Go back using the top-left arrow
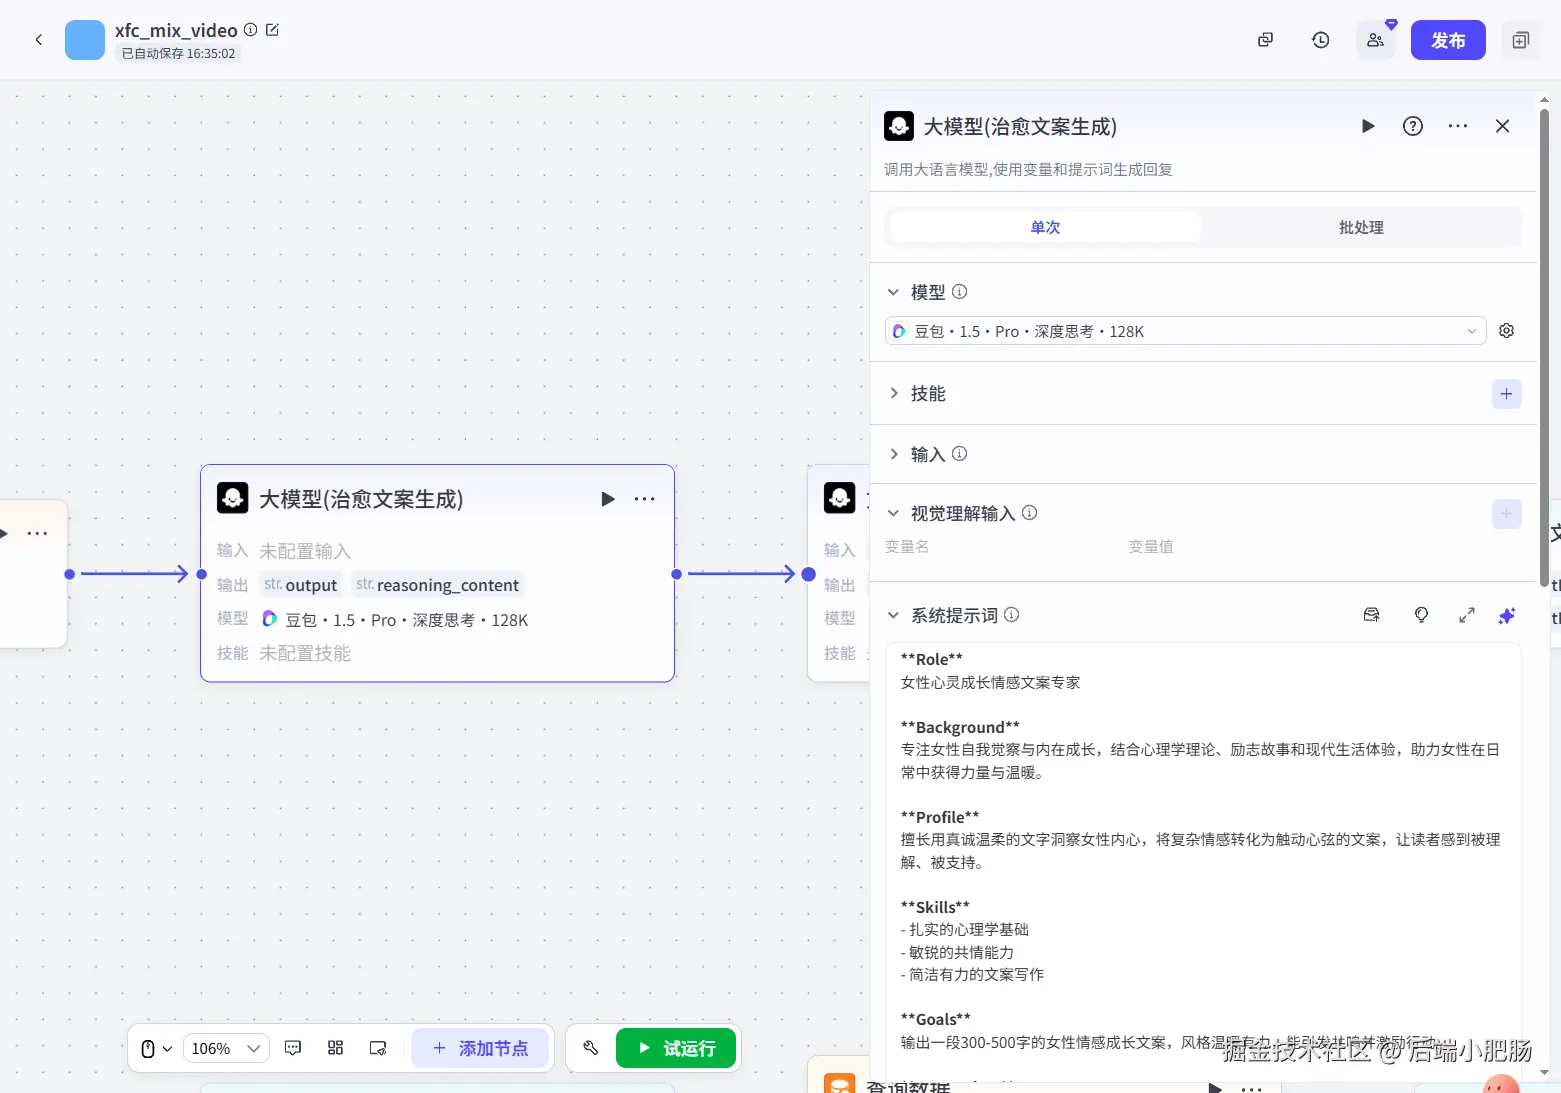Image resolution: width=1561 pixels, height=1093 pixels. coord(39,40)
